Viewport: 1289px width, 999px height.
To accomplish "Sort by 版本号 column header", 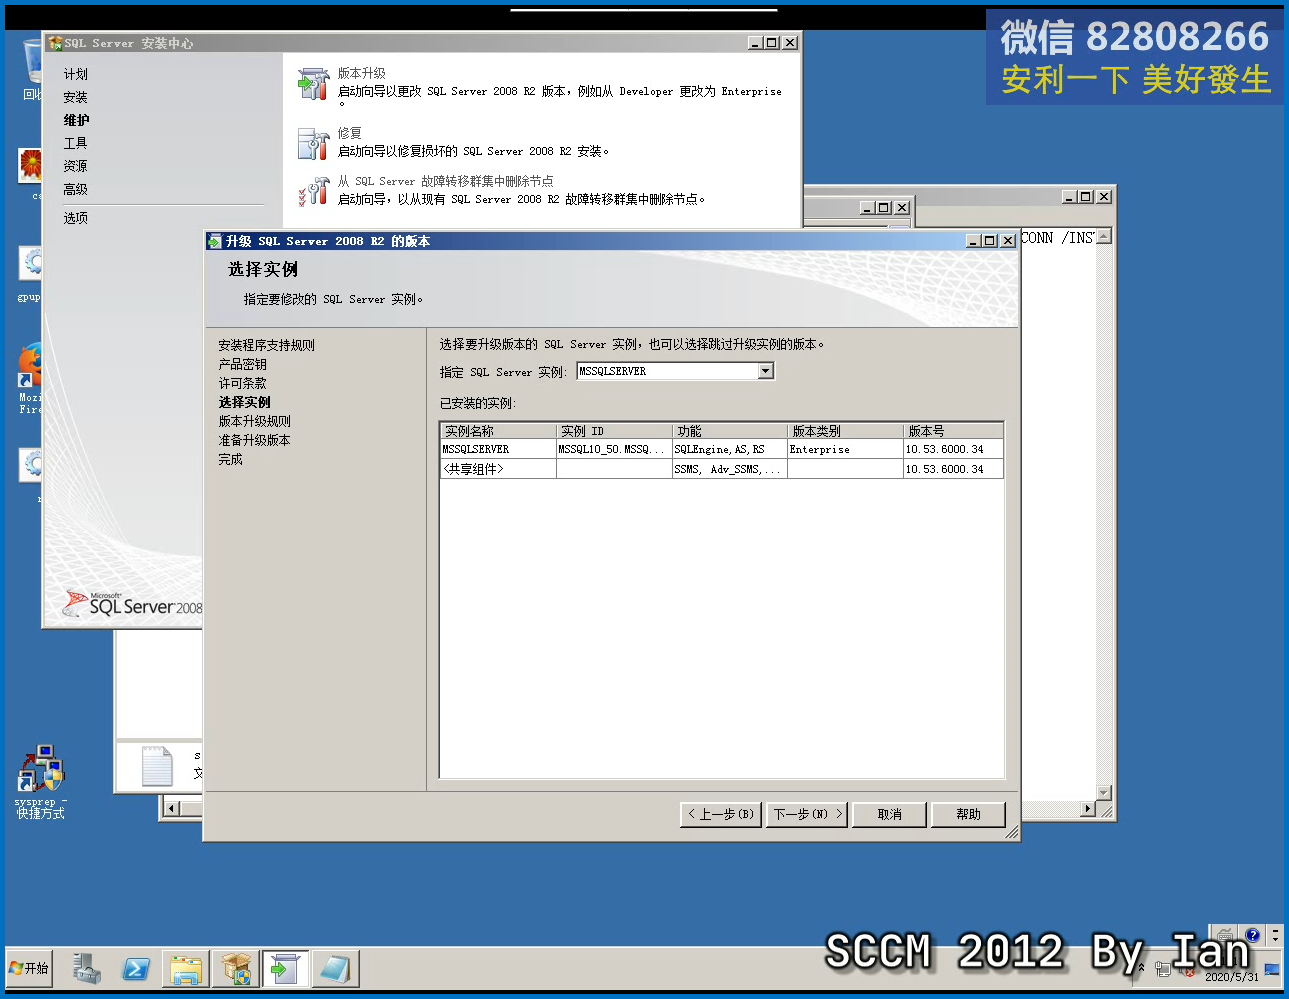I will click(953, 431).
